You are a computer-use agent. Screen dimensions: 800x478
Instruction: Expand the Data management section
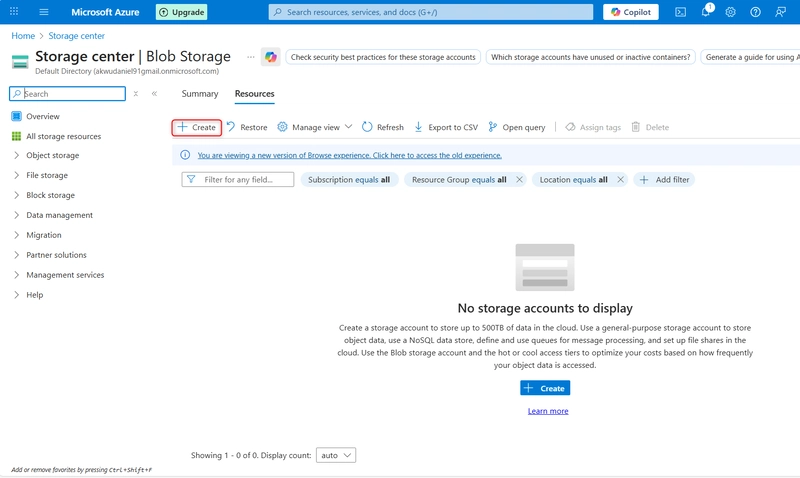click(17, 215)
